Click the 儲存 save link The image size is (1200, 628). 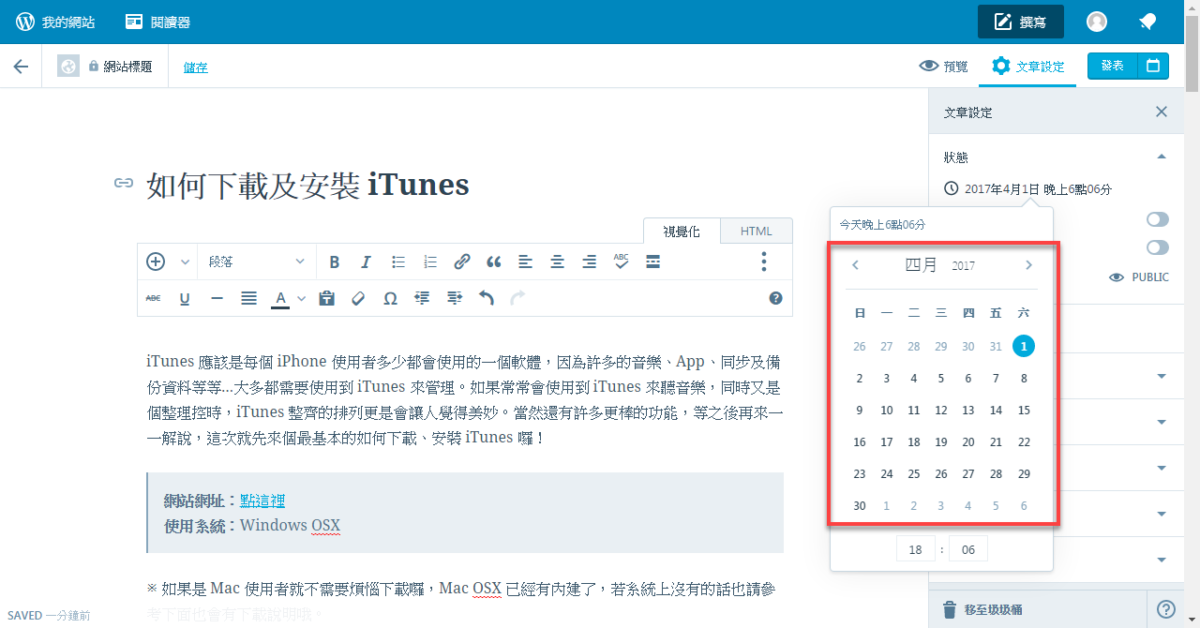(195, 67)
